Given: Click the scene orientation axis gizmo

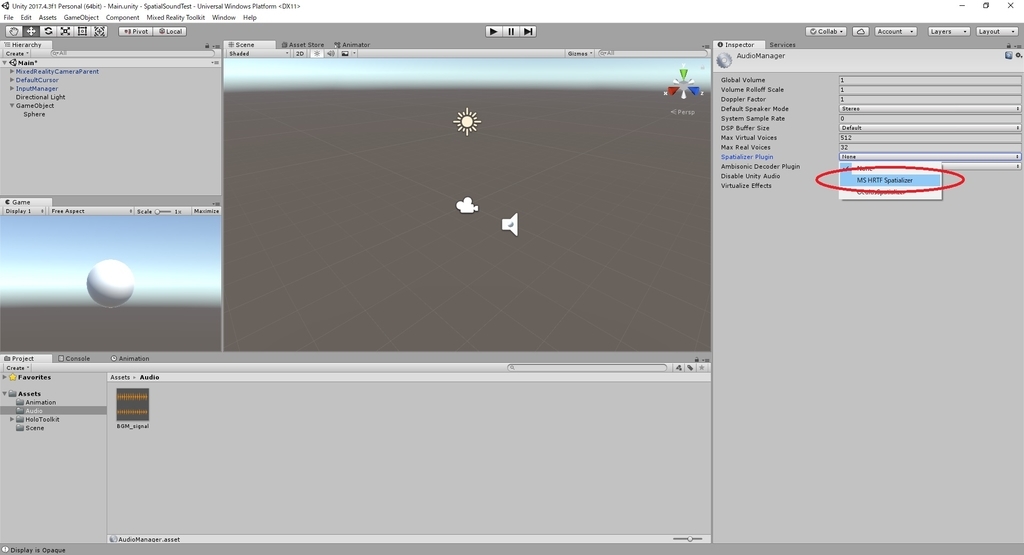Looking at the screenshot, I should tap(684, 85).
